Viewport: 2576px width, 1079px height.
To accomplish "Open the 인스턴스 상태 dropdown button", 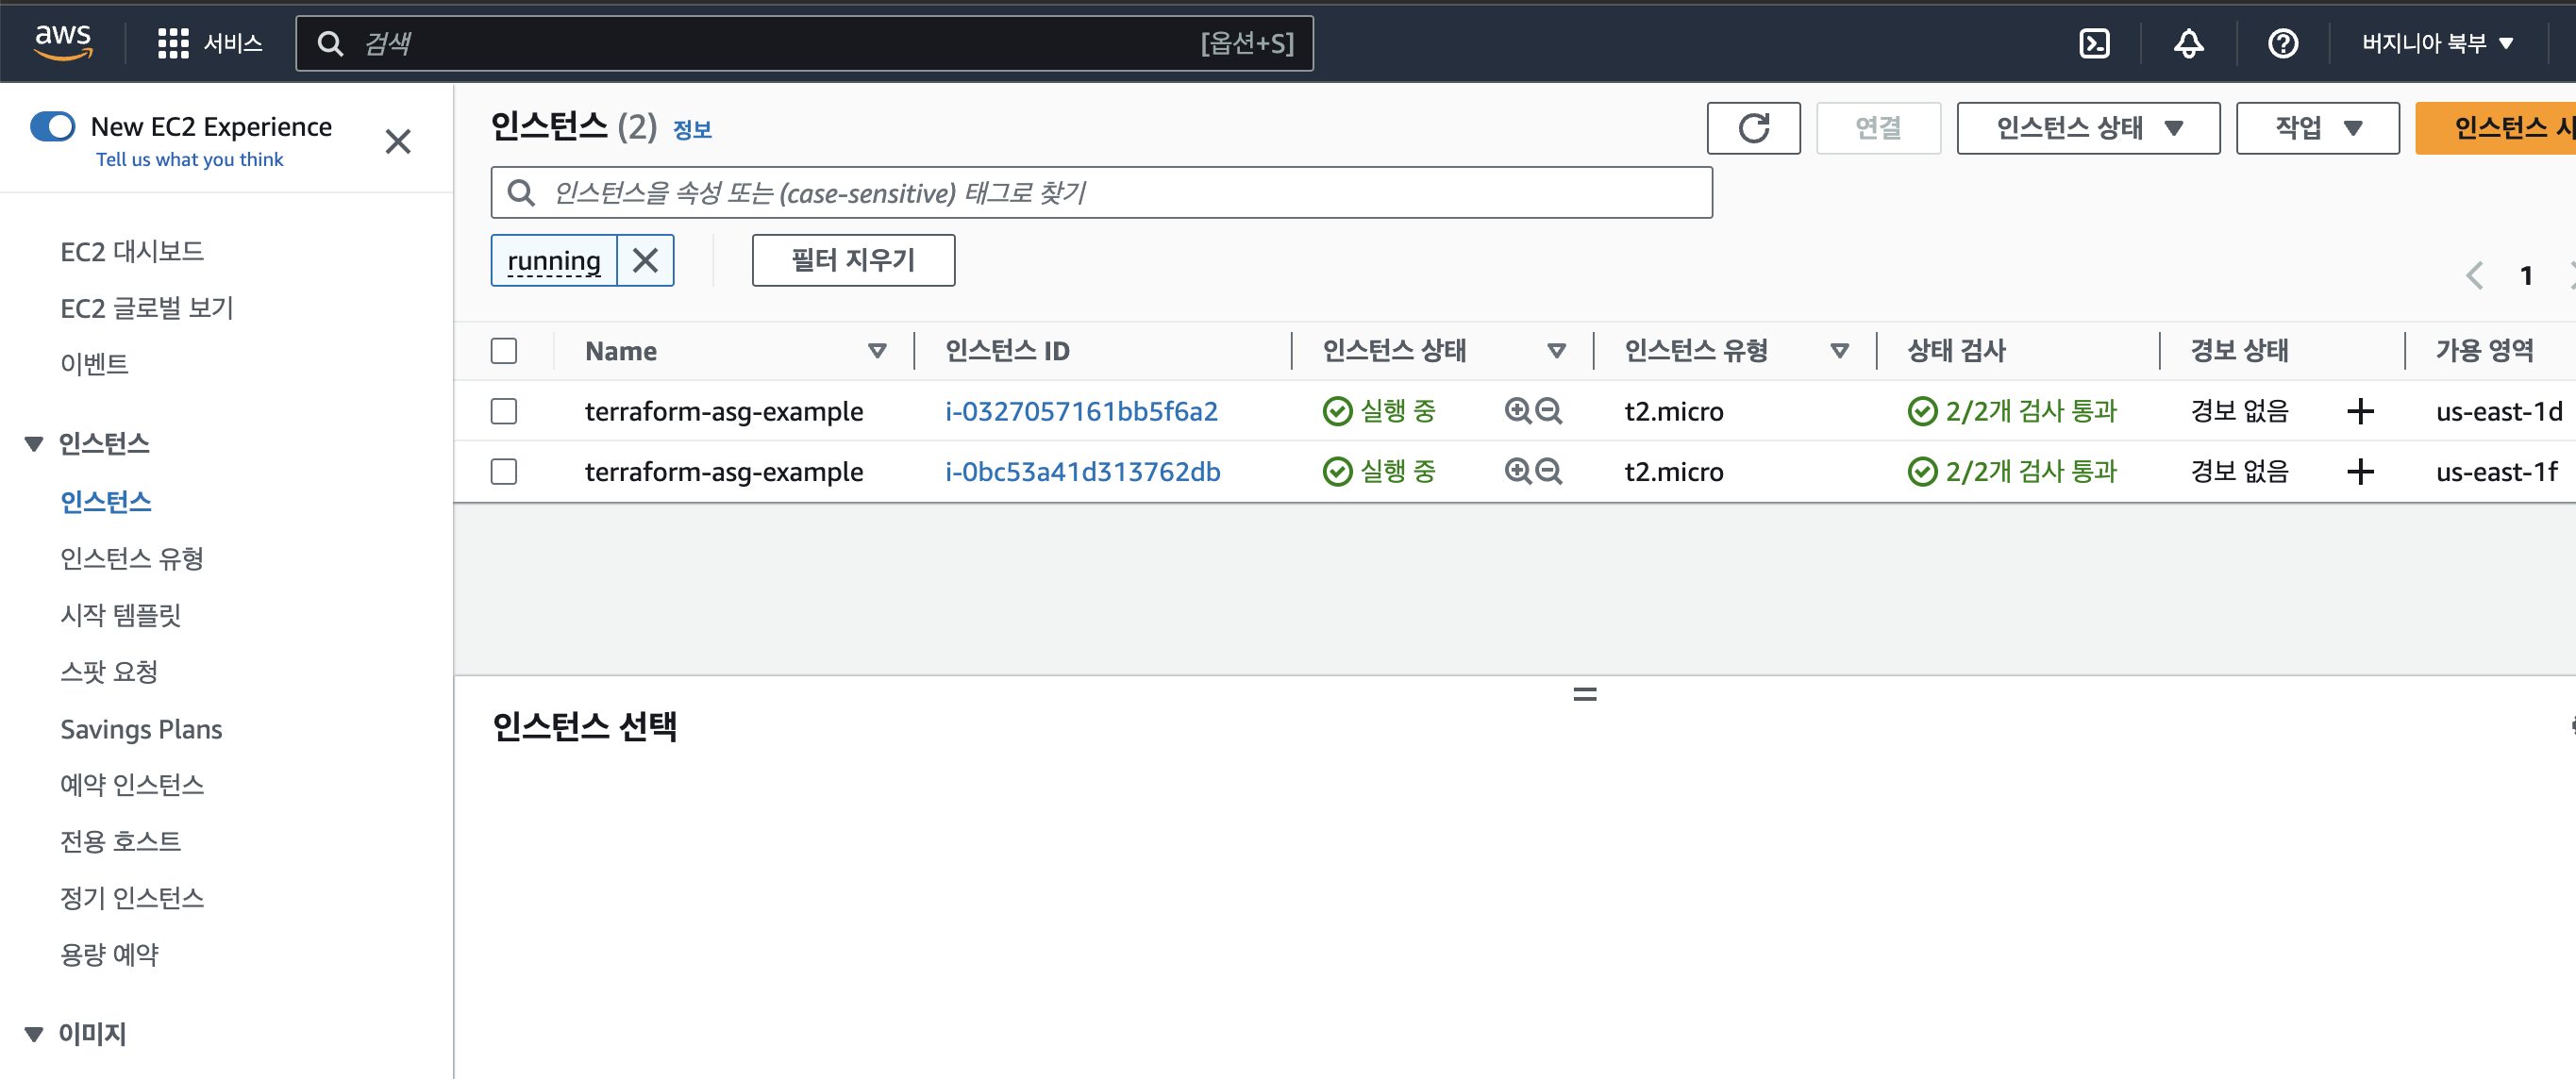I will [2088, 128].
